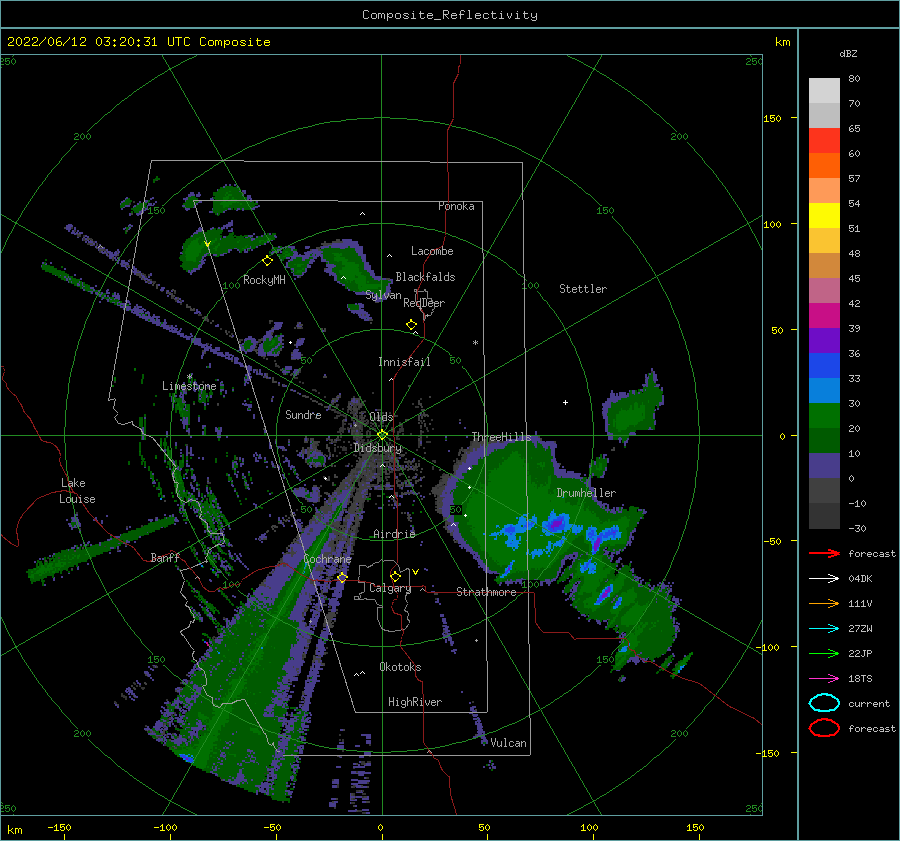Screen dimensions: 900x841
Task: Select the cyan 27ZW arrow icon
Action: (824, 629)
